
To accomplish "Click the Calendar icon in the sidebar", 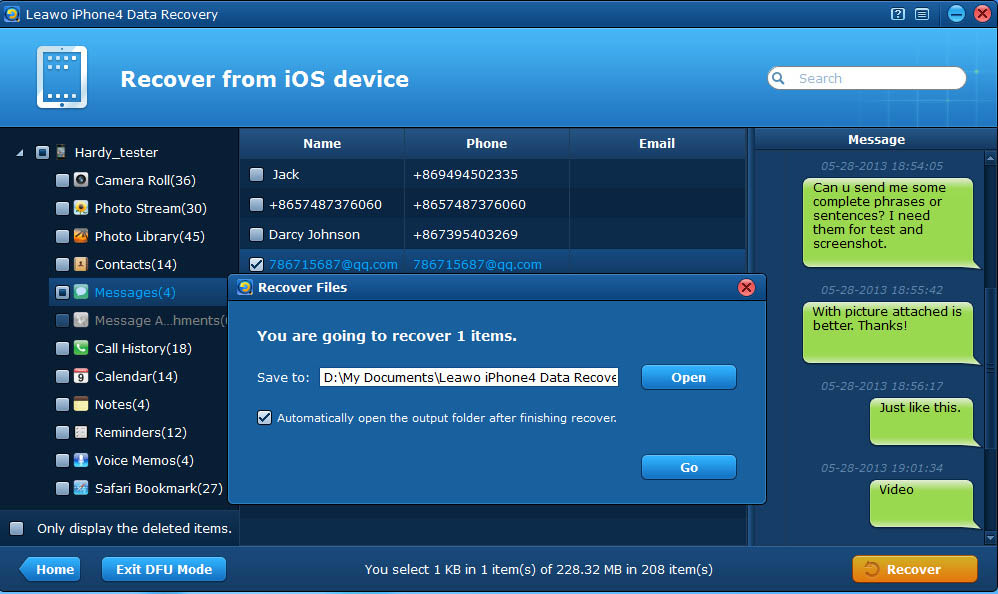I will (x=81, y=376).
